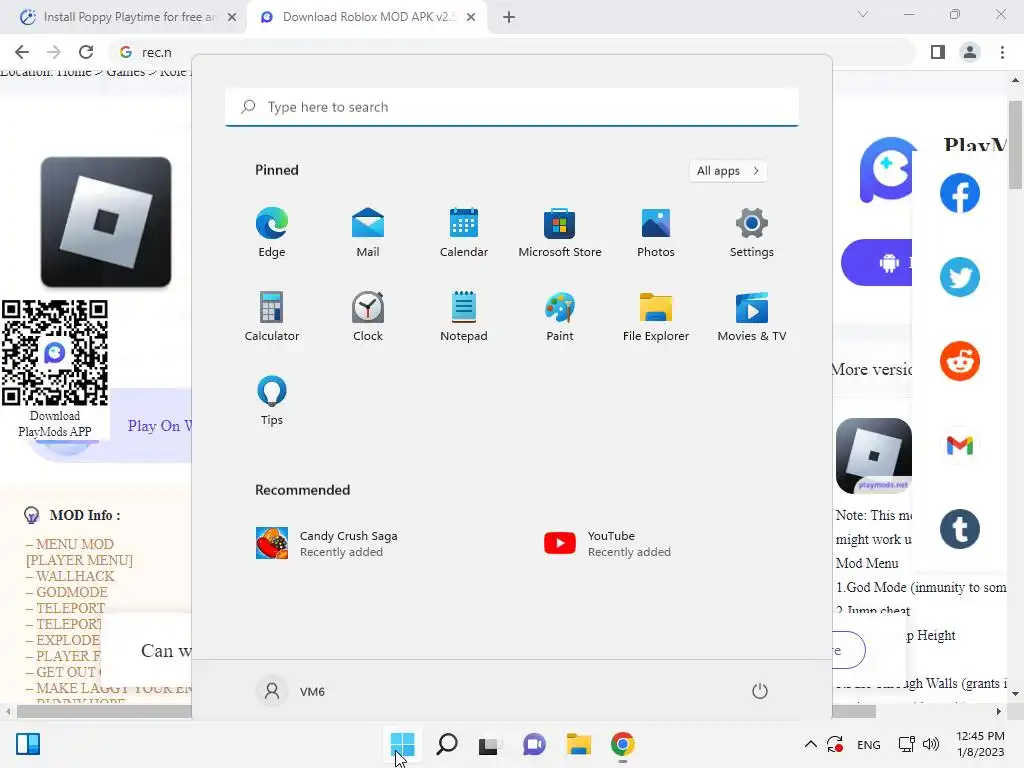Share page on Twitter
This screenshot has width=1024, height=768.
(960, 277)
